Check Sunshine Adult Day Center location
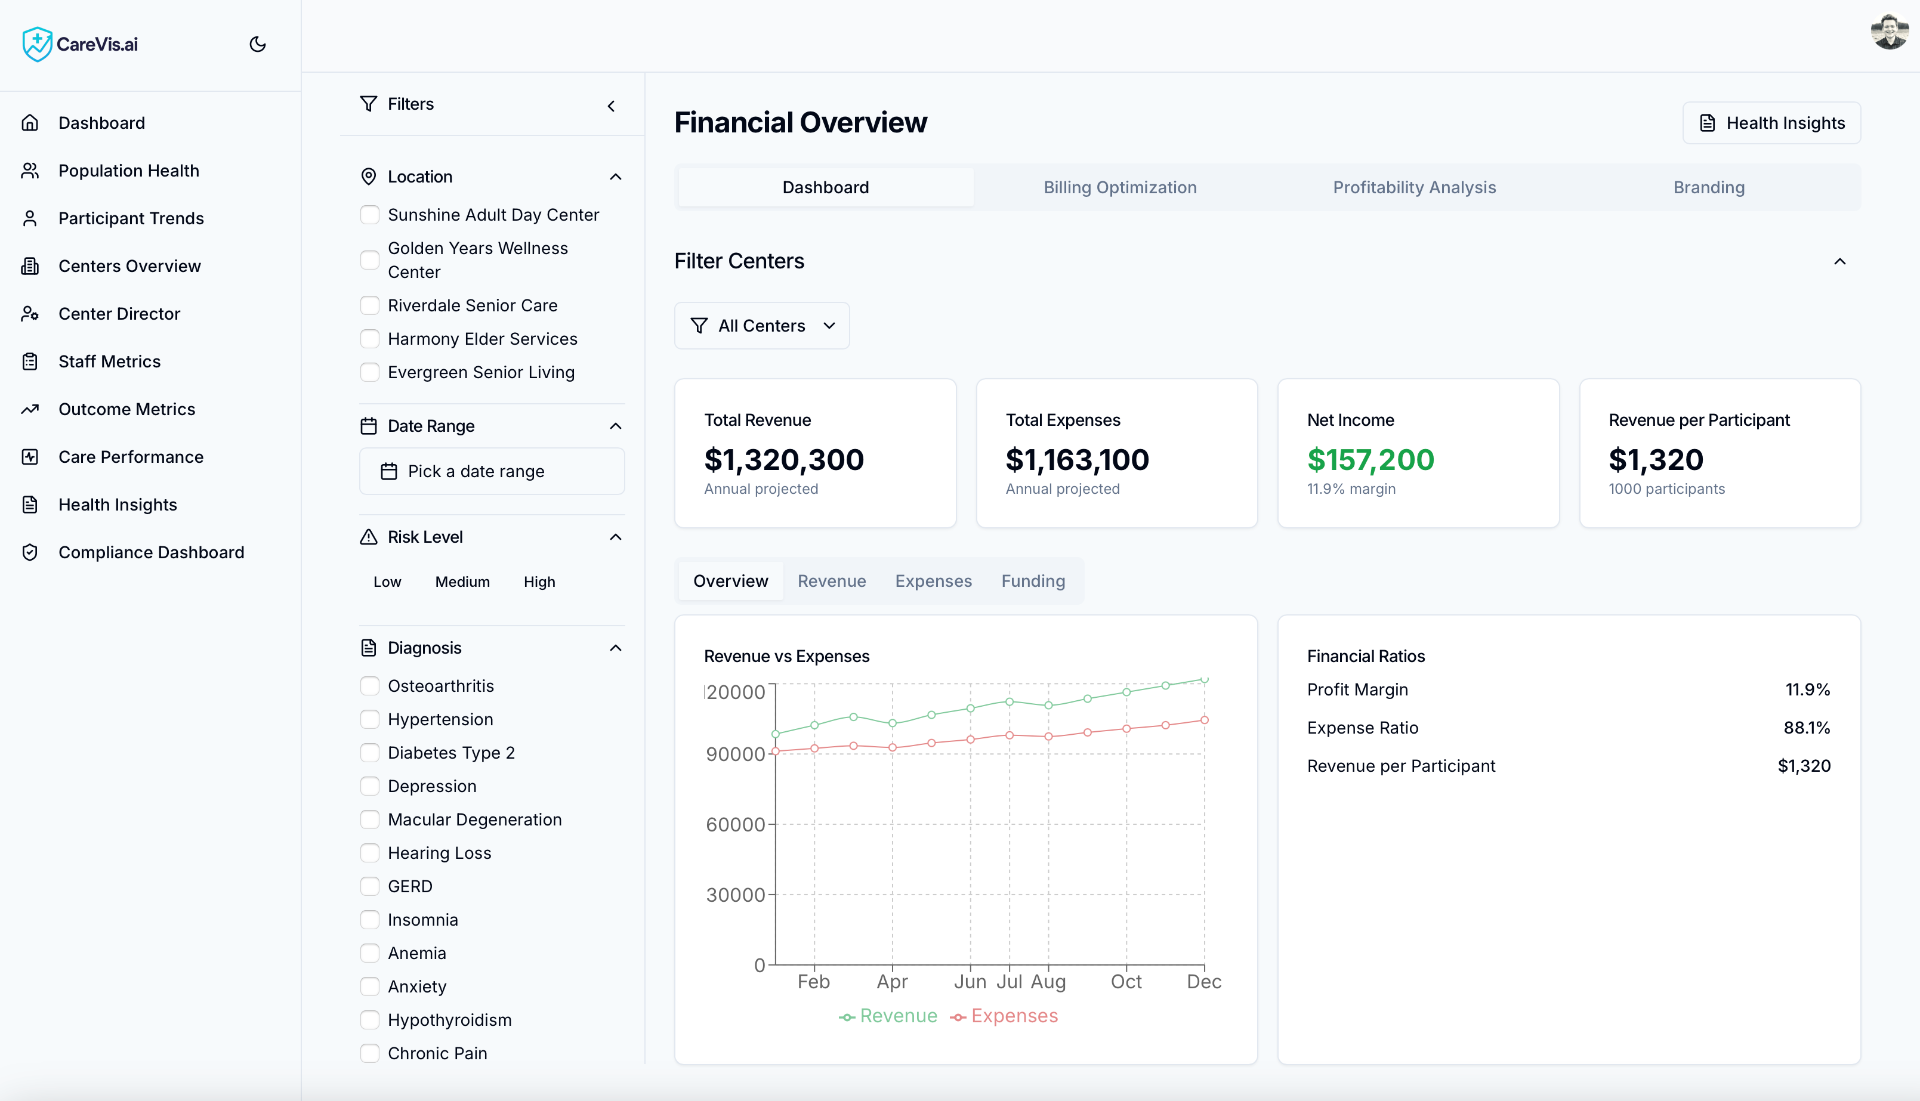 click(x=370, y=215)
